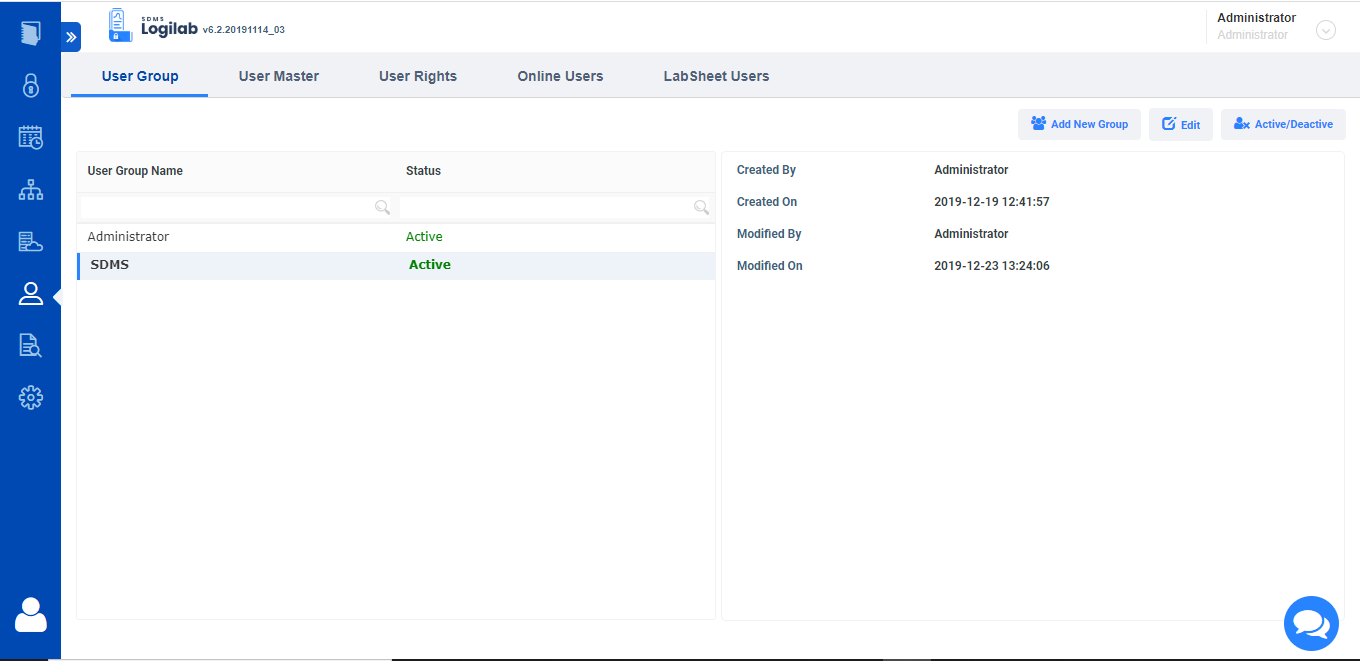Open the document audit search module
Viewport: 1360px width, 661px height.
(30, 345)
